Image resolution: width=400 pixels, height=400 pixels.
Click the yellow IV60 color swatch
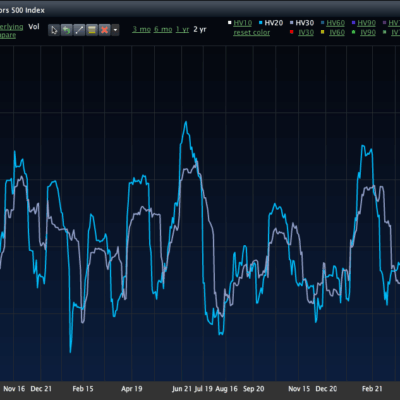323,32
